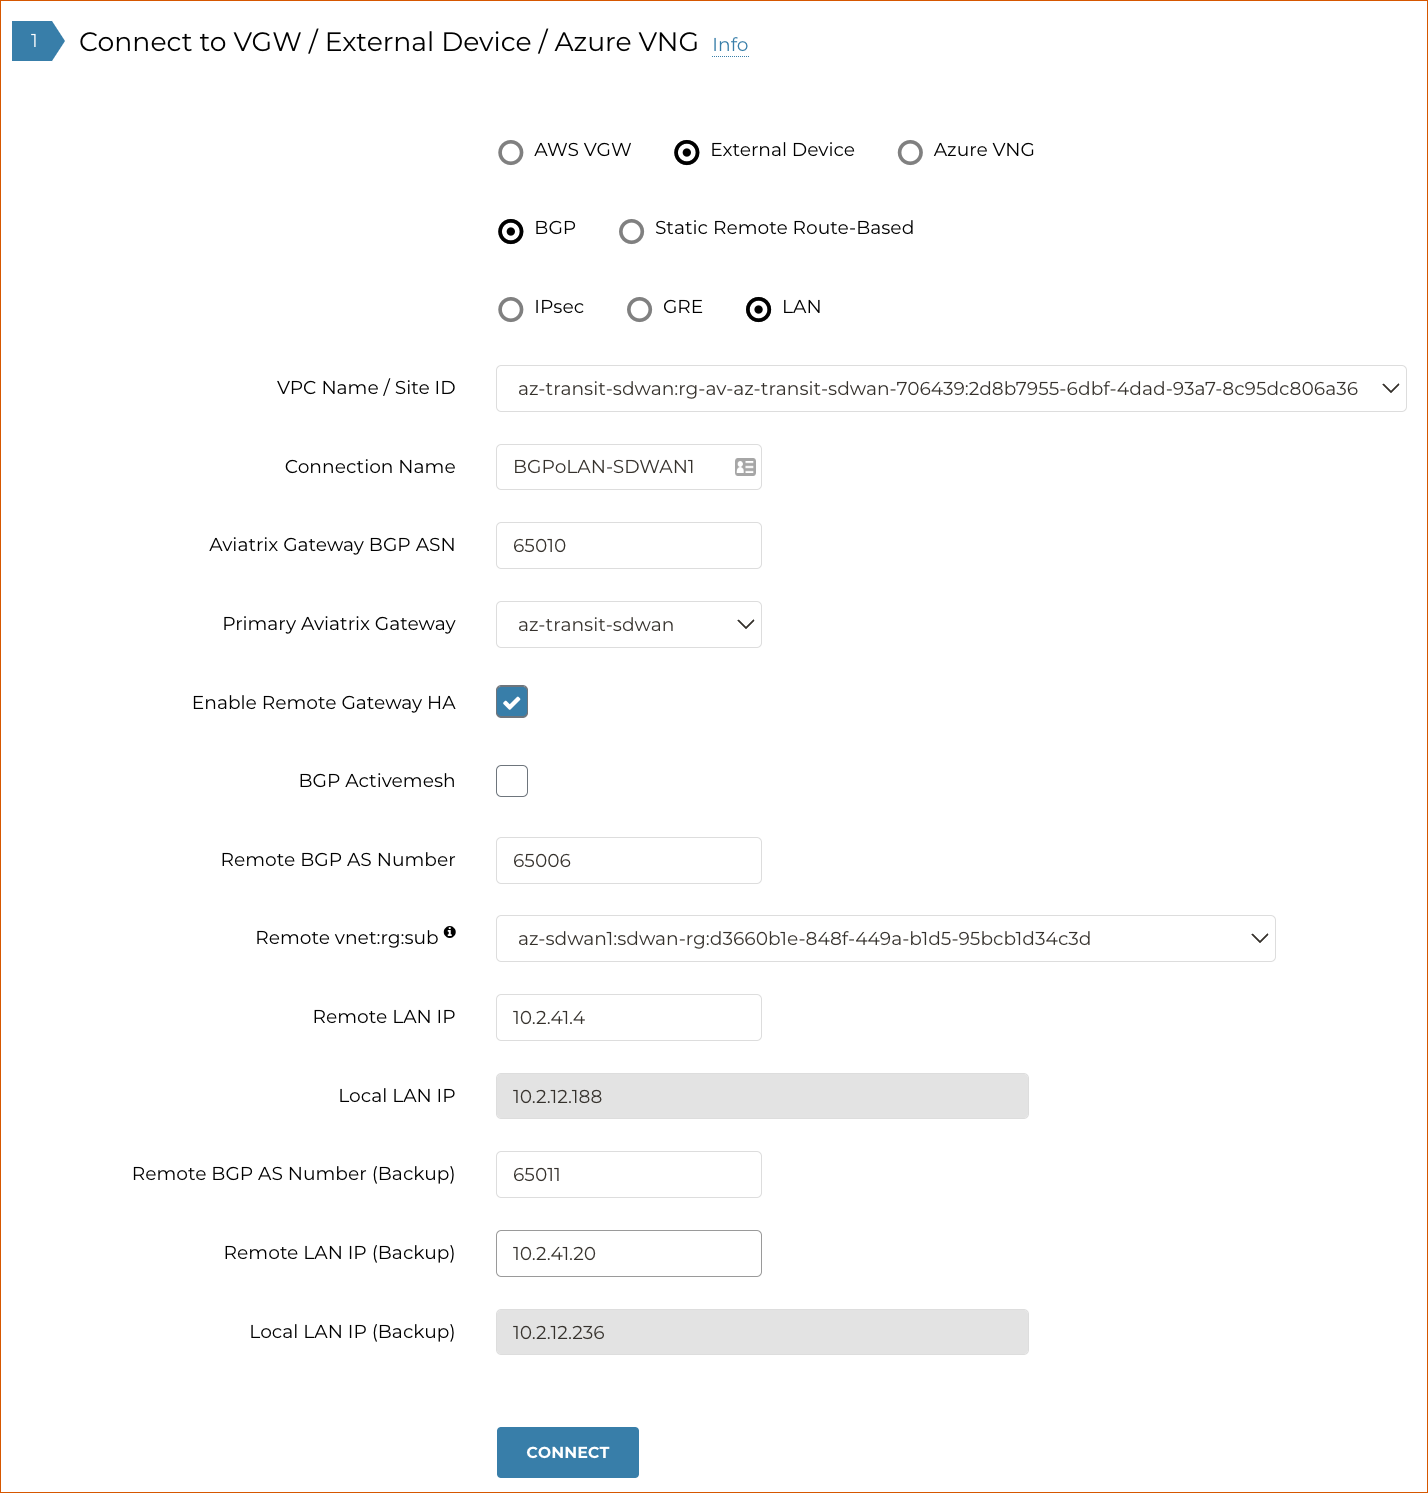Click the Aviatrix Gateway BGP ASN field
Viewport: 1428px width, 1493px height.
[x=628, y=545]
